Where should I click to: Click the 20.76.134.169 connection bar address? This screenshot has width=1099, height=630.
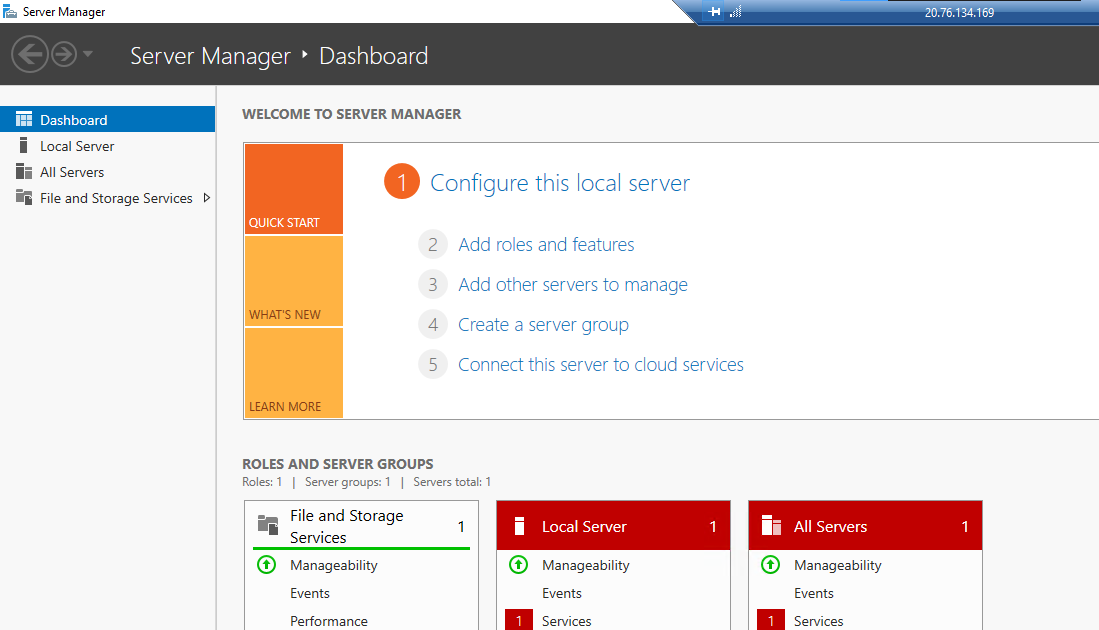[959, 13]
